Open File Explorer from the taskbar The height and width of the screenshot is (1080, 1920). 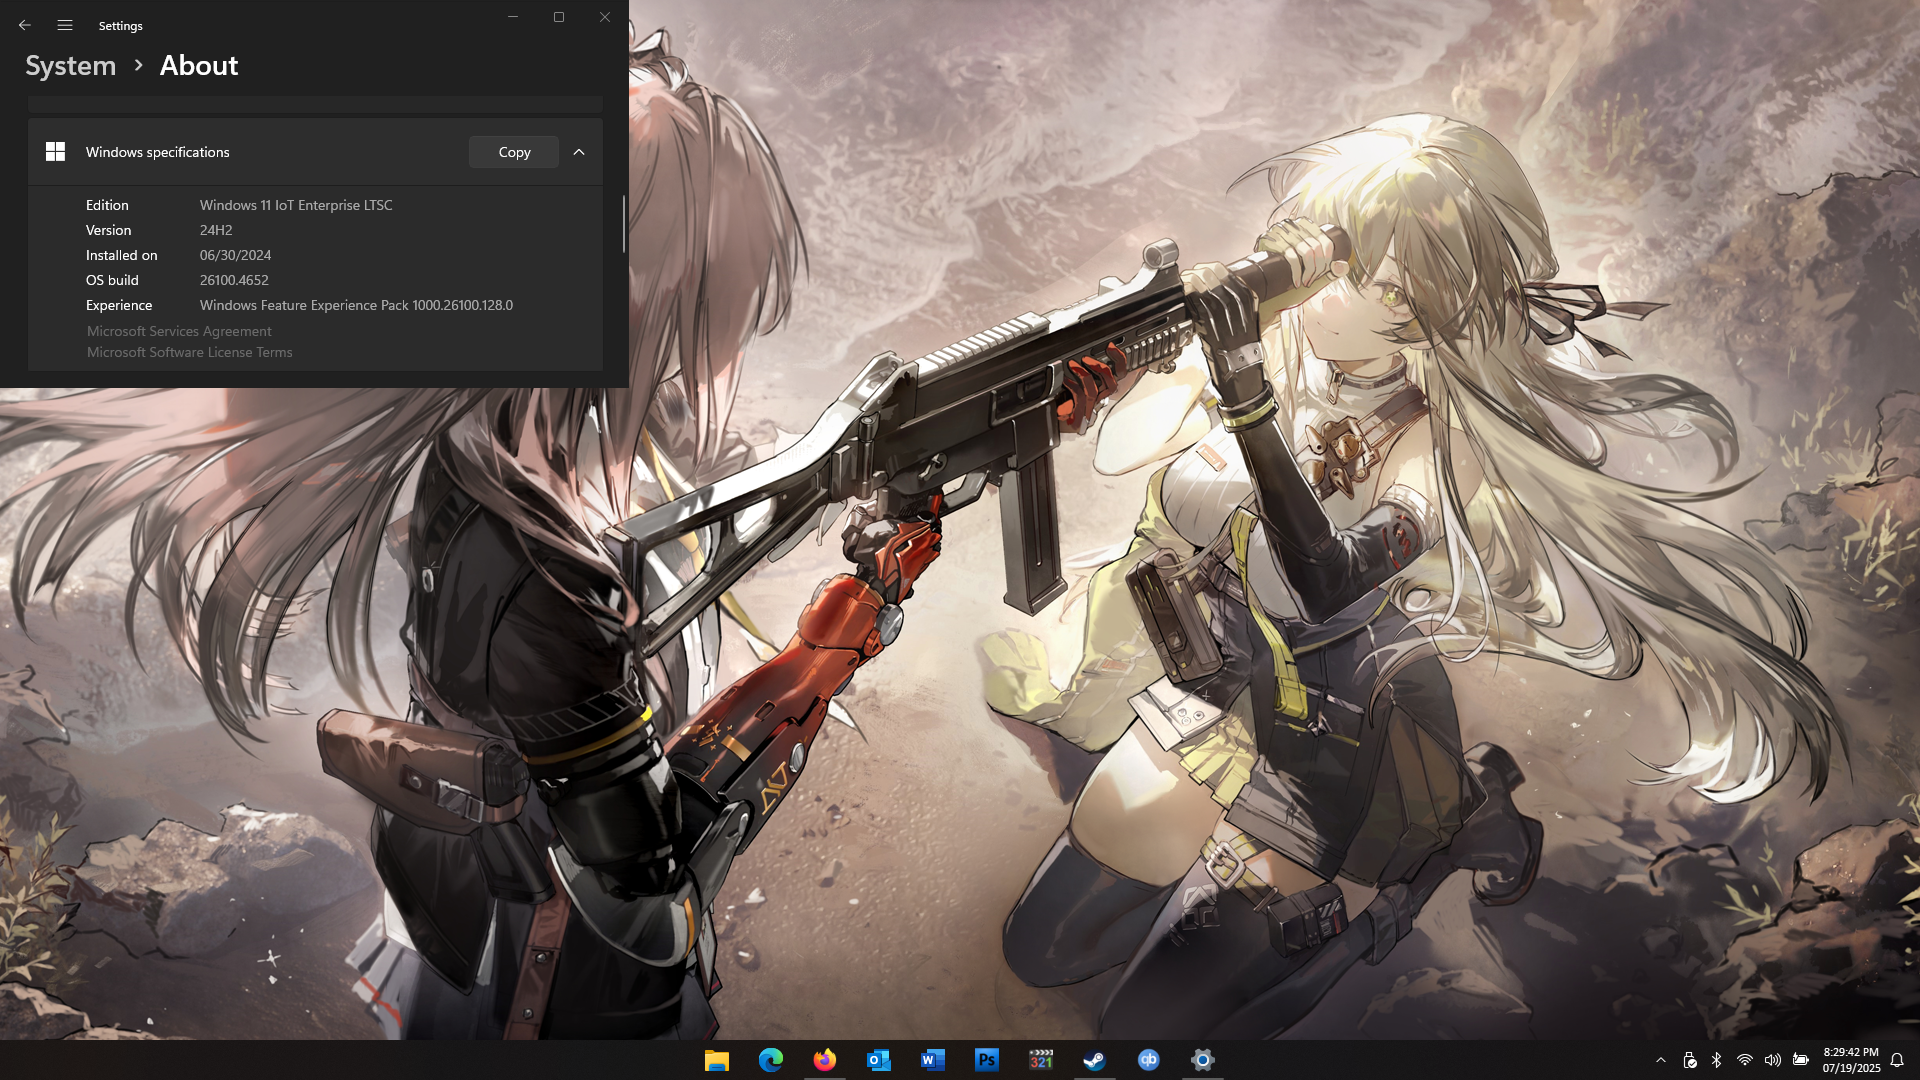[x=717, y=1060]
